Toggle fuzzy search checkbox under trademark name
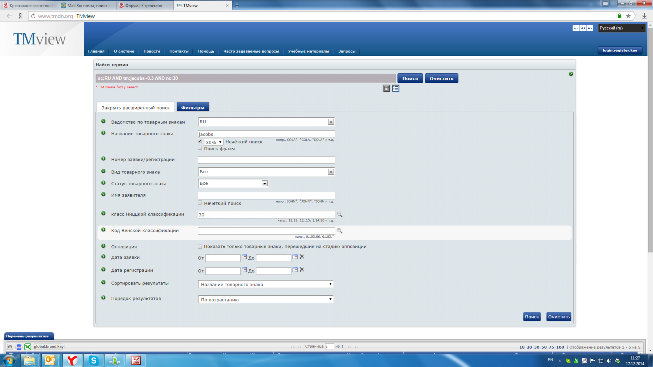Viewport: 653px width, 367px height. (x=200, y=142)
